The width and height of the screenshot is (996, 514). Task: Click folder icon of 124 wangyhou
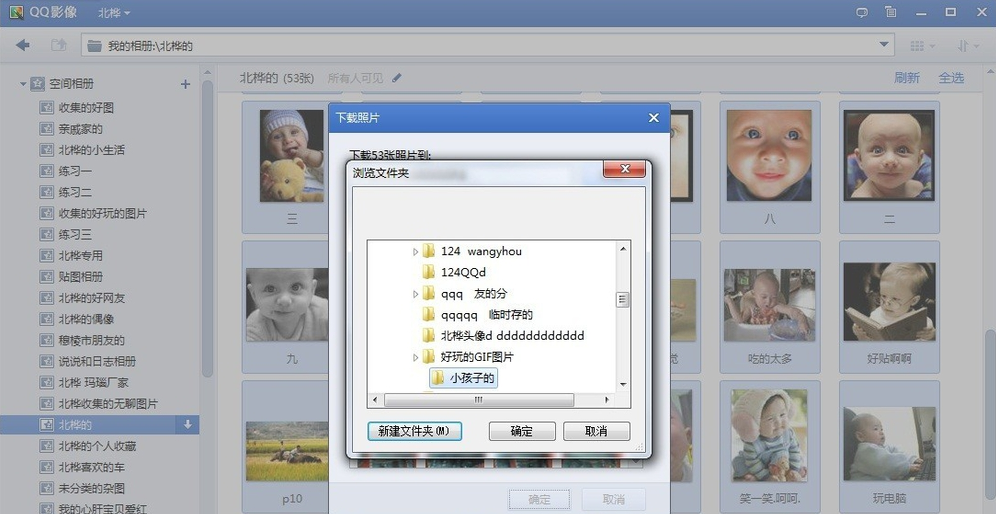[429, 251]
